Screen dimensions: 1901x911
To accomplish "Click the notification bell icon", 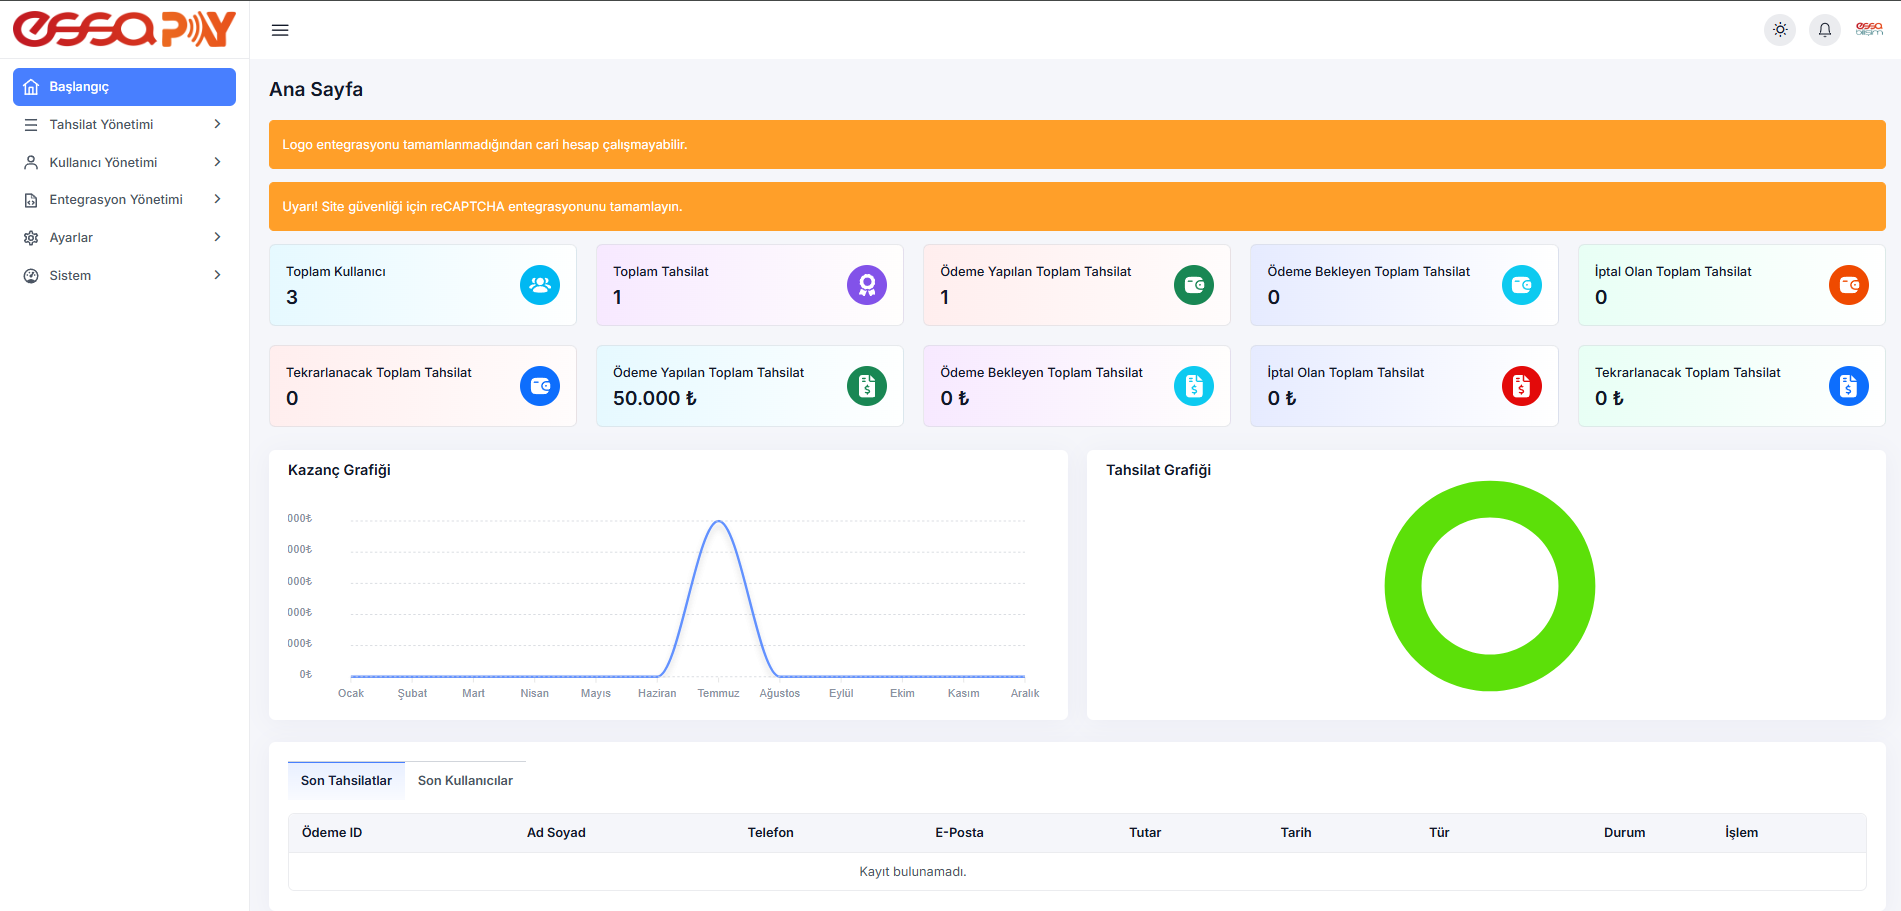I will (1824, 30).
